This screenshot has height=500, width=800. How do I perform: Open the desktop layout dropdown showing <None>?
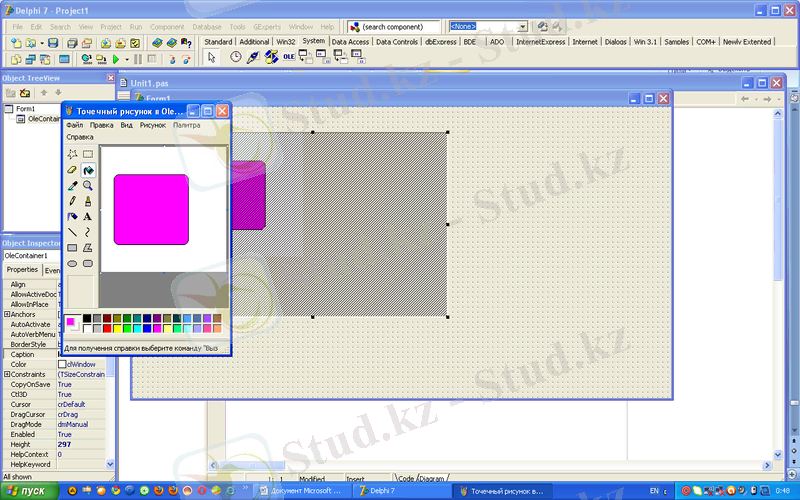(x=523, y=26)
